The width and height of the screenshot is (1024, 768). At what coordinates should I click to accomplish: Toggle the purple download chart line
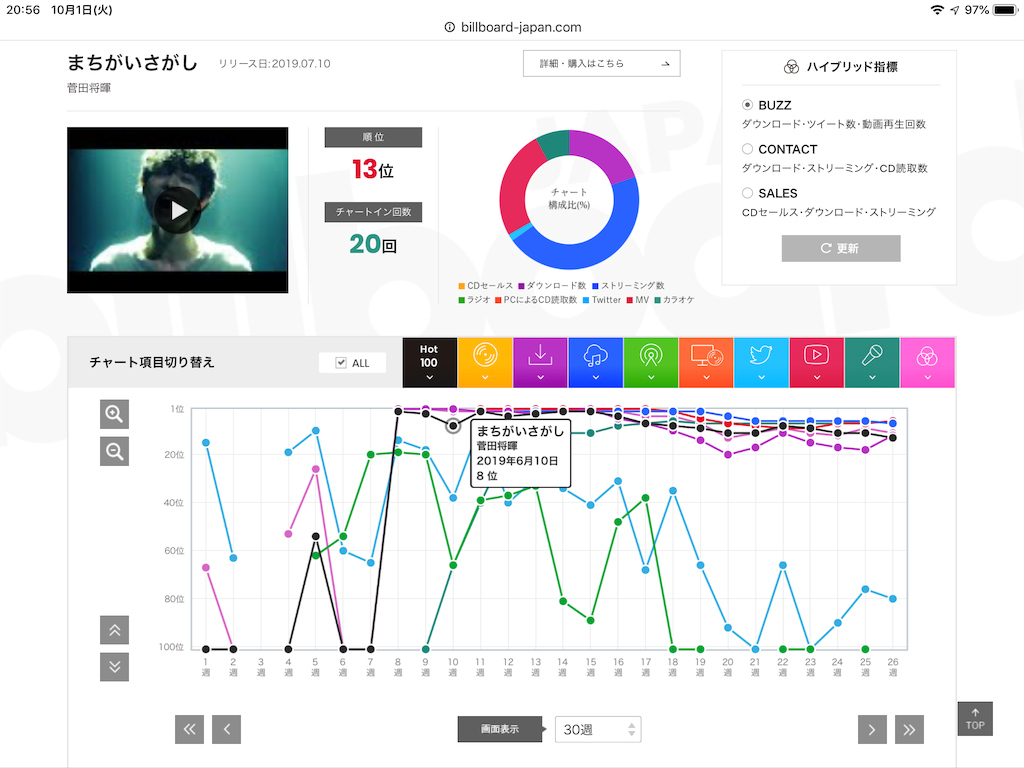click(540, 362)
